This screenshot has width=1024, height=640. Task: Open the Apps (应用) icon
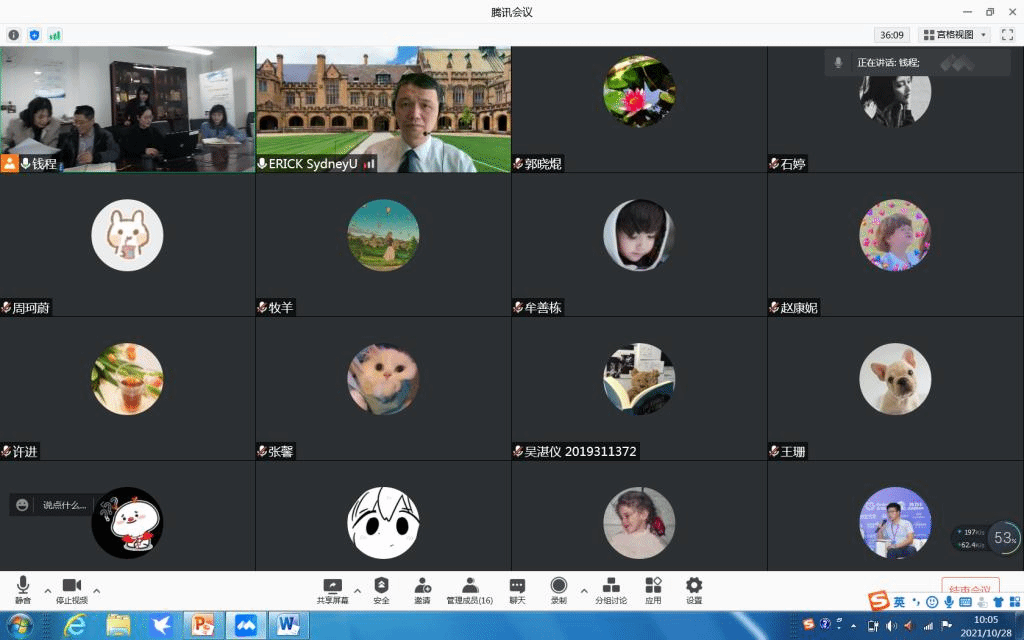tap(653, 589)
